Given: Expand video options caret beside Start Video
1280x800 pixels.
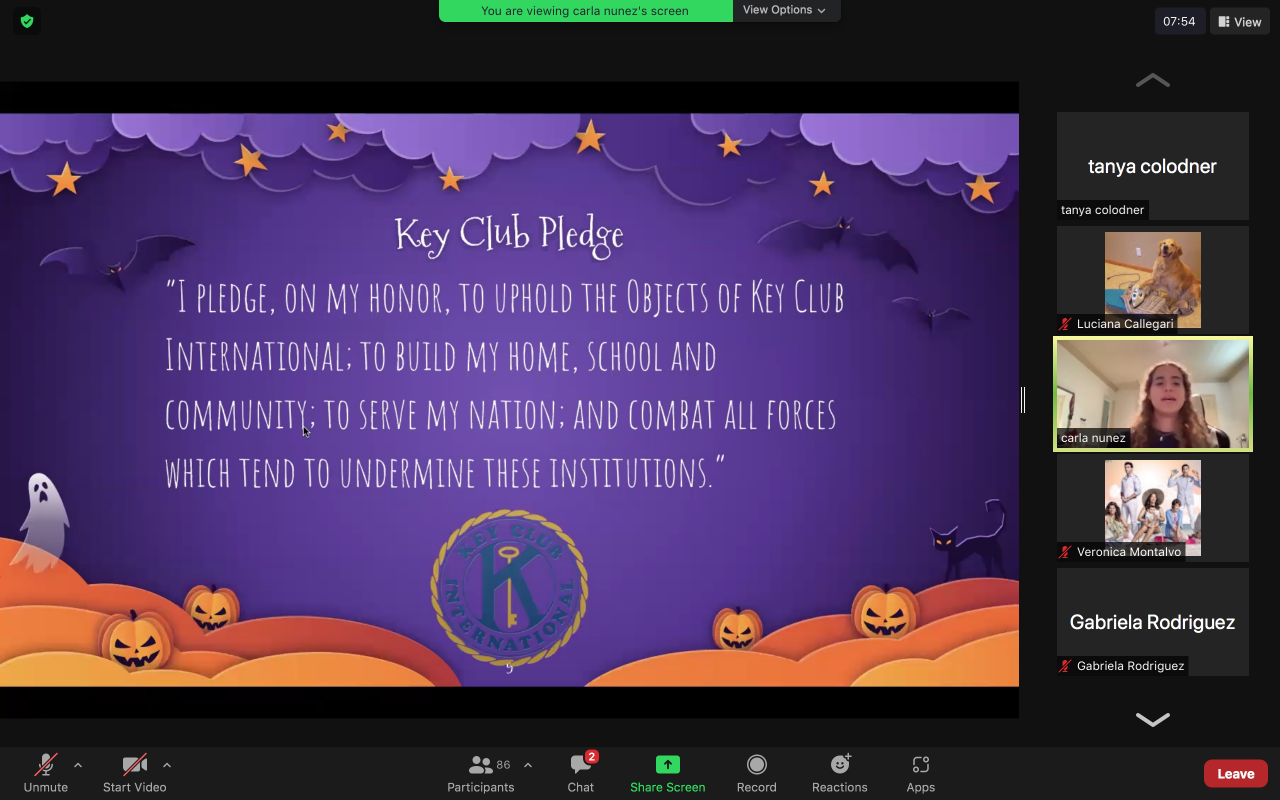Looking at the screenshot, I should point(167,766).
